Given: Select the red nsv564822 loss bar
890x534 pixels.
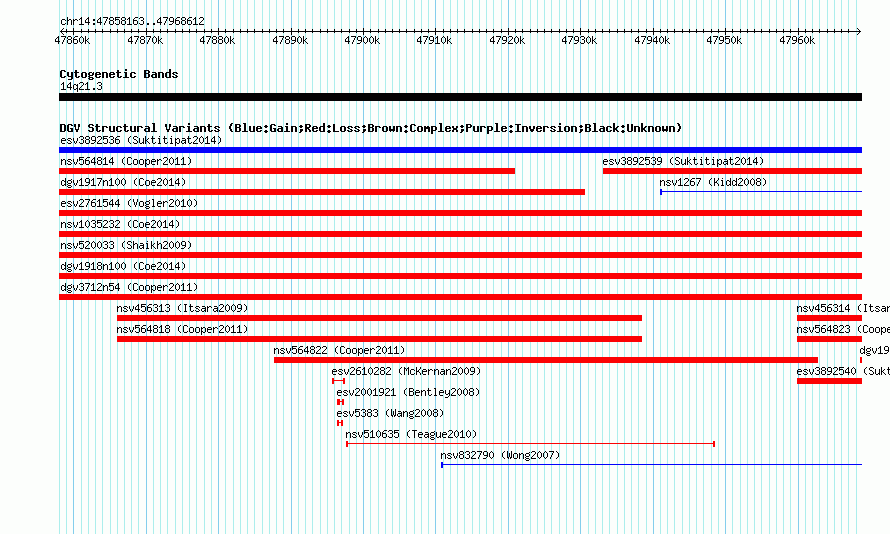Looking at the screenshot, I should 545,360.
